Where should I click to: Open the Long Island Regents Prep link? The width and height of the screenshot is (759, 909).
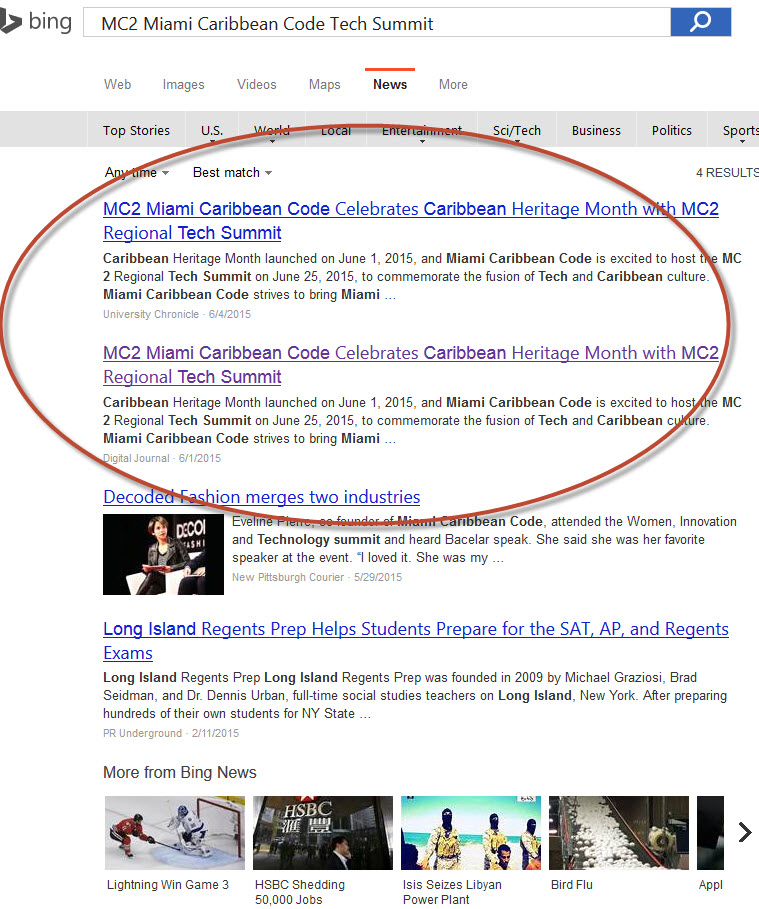point(416,641)
